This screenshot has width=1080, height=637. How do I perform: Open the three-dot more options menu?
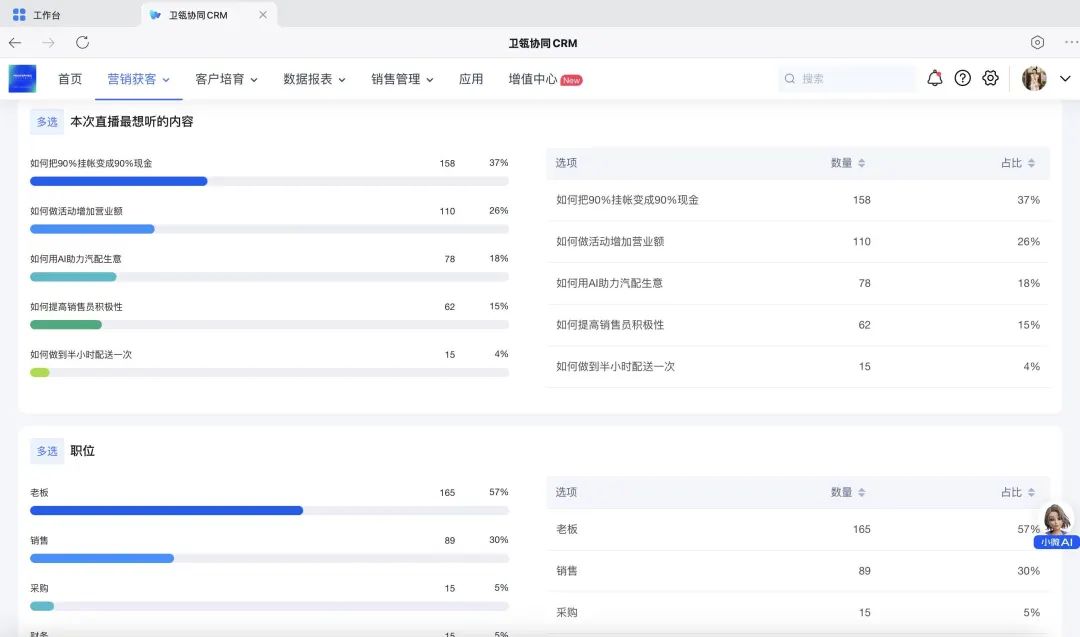coord(1071,43)
